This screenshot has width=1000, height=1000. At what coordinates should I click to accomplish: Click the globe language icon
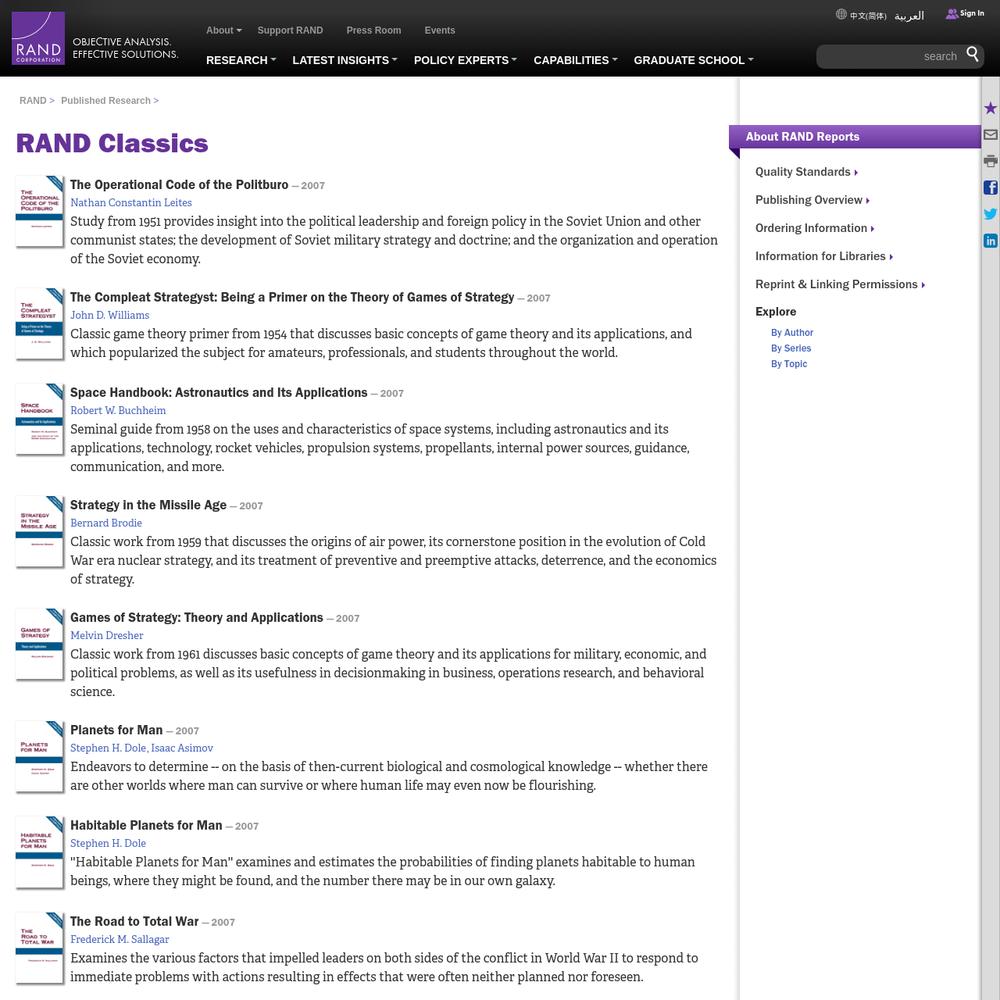(x=841, y=14)
